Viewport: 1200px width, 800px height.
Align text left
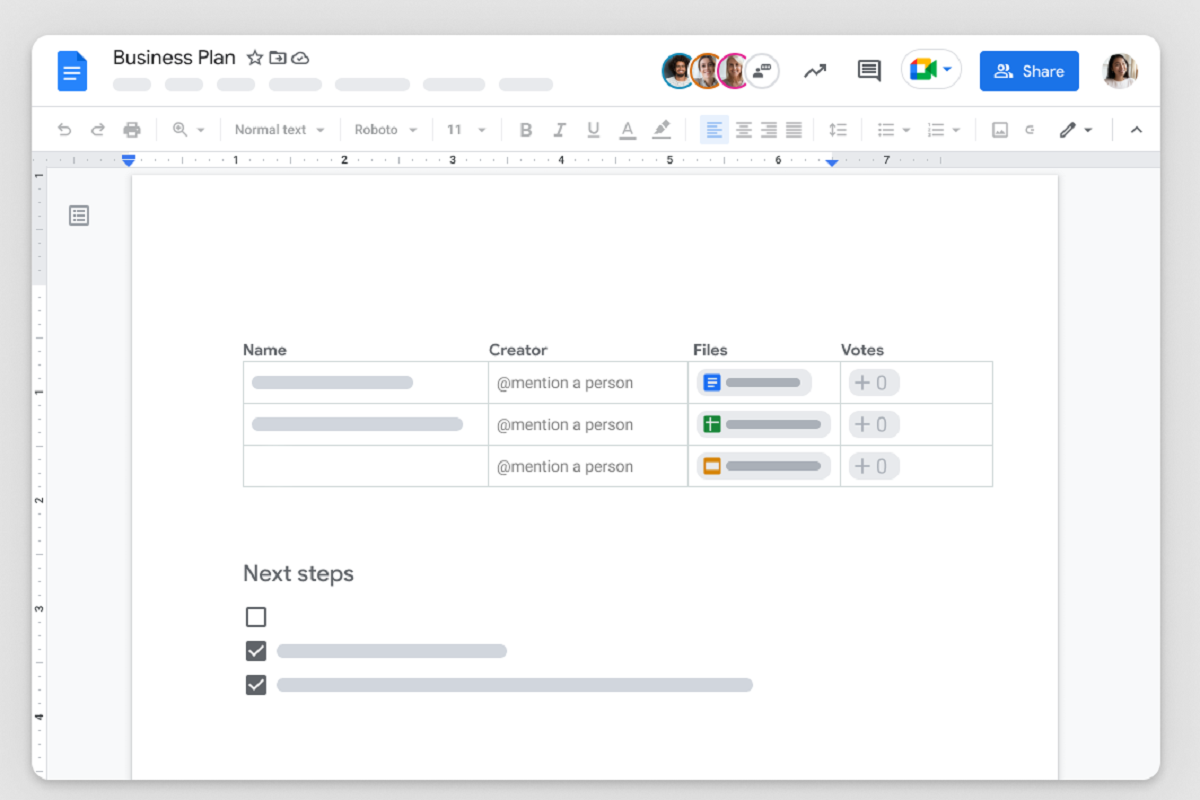coord(714,130)
